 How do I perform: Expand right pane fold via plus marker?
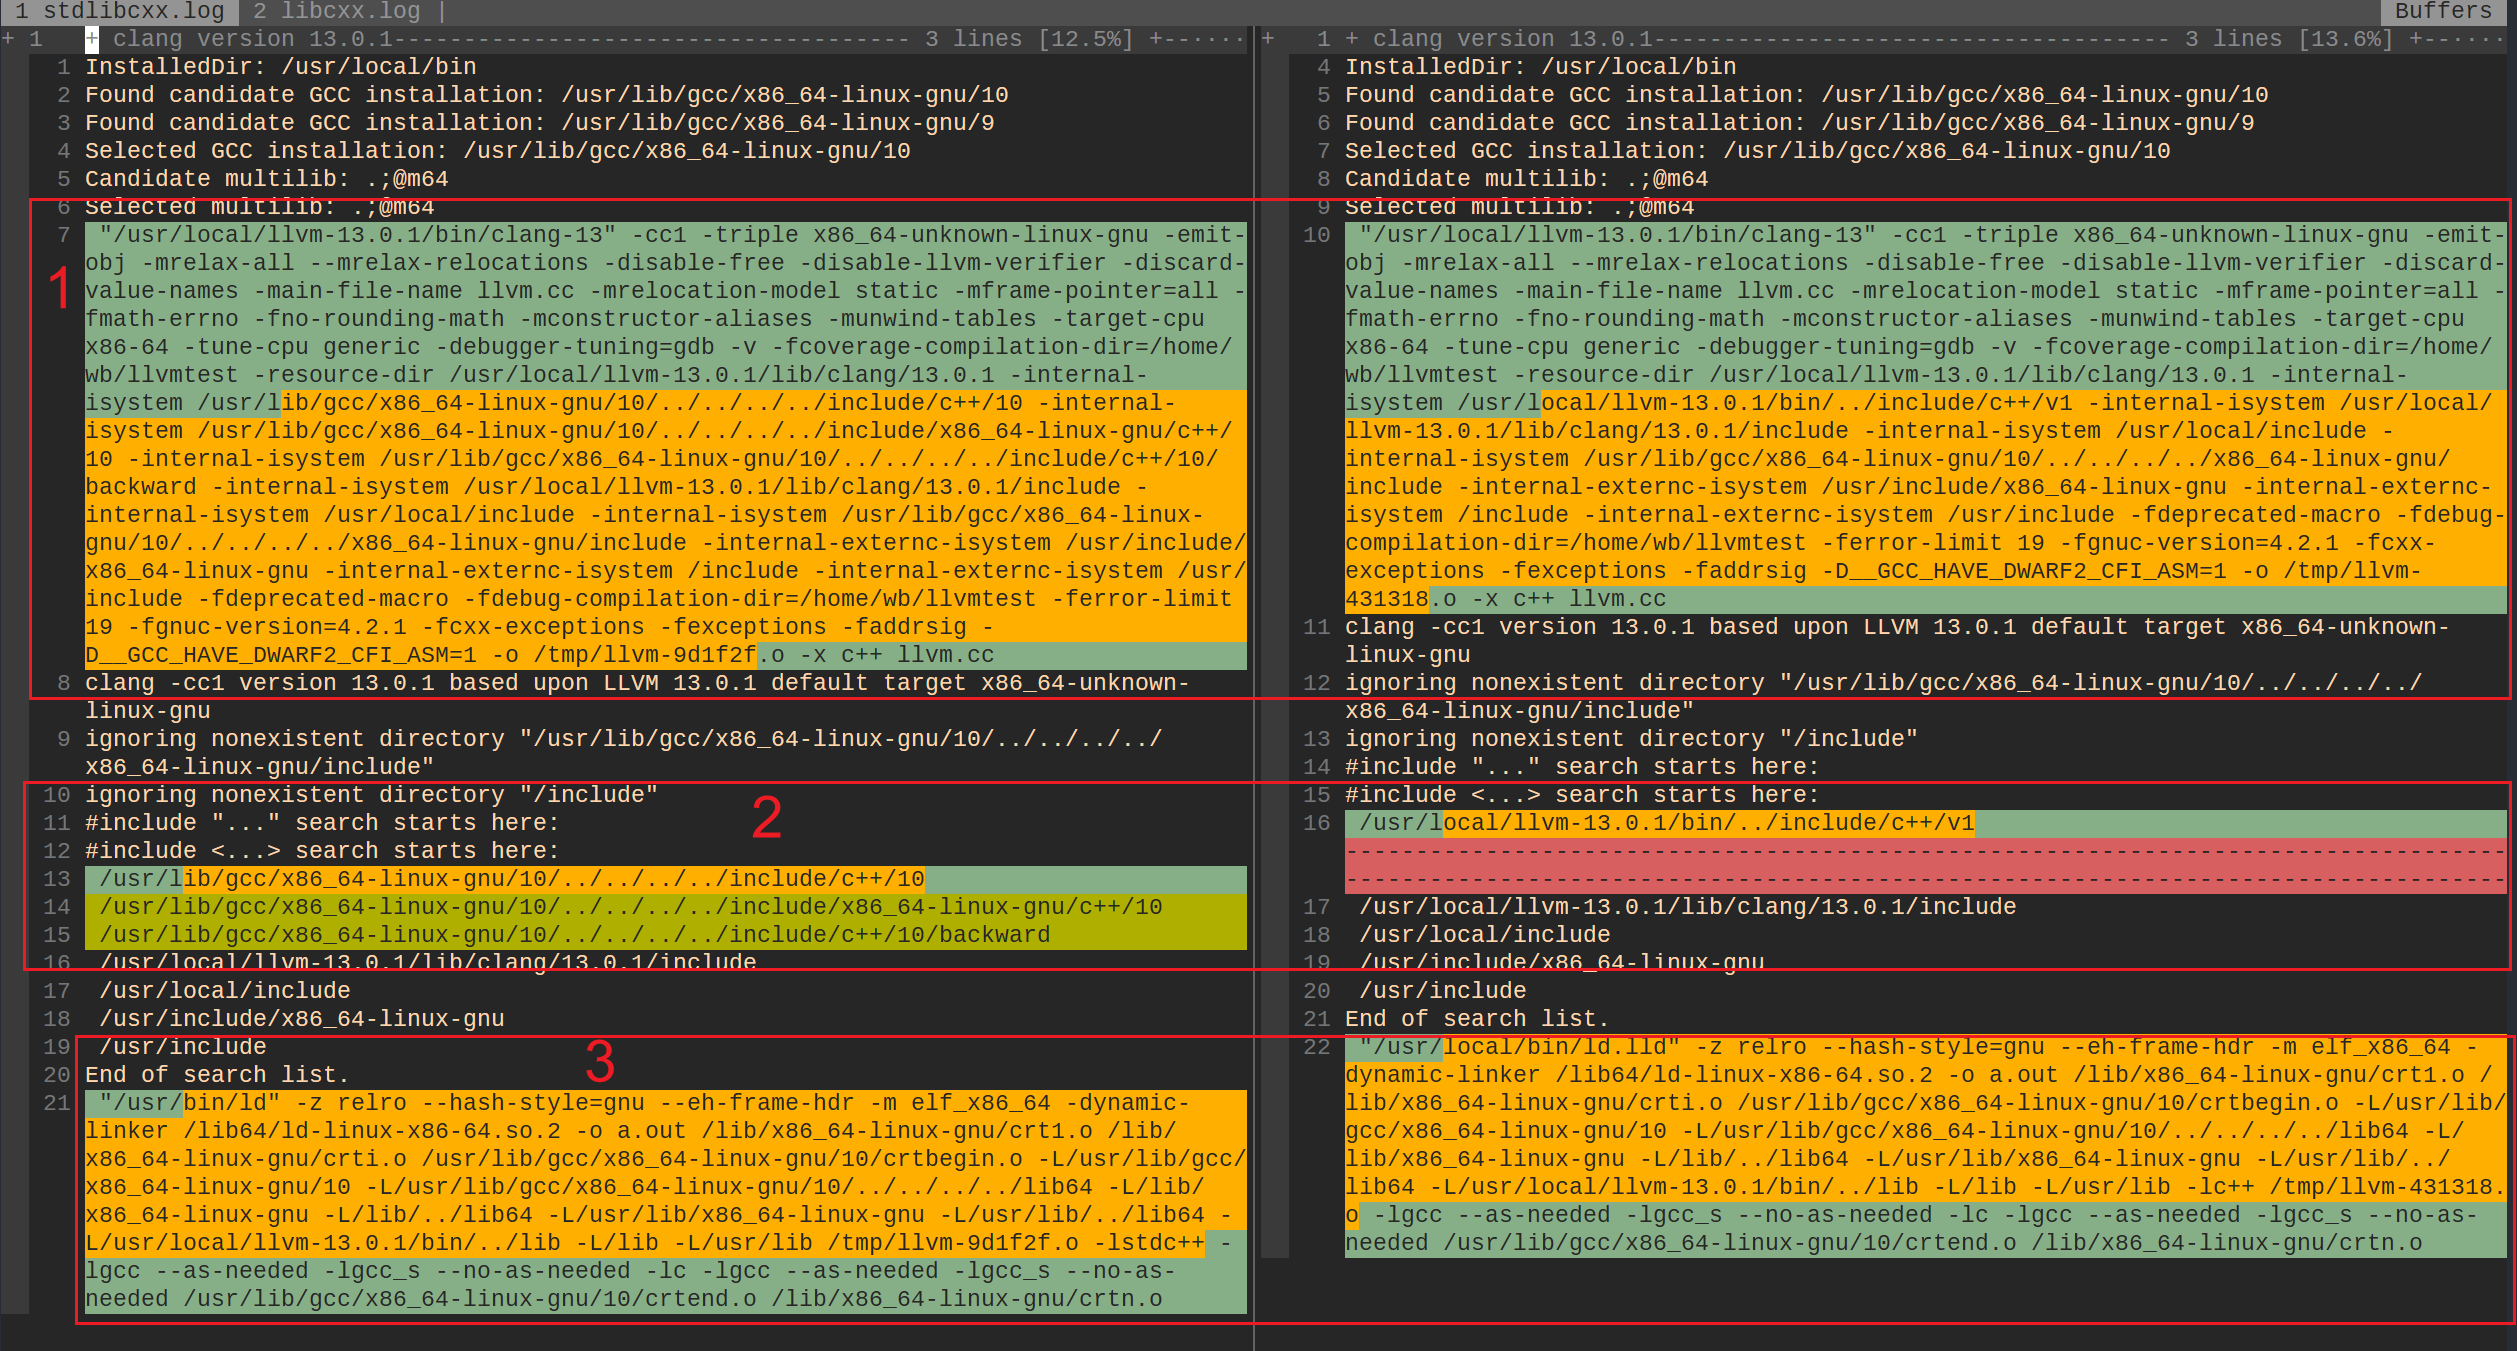click(1268, 39)
